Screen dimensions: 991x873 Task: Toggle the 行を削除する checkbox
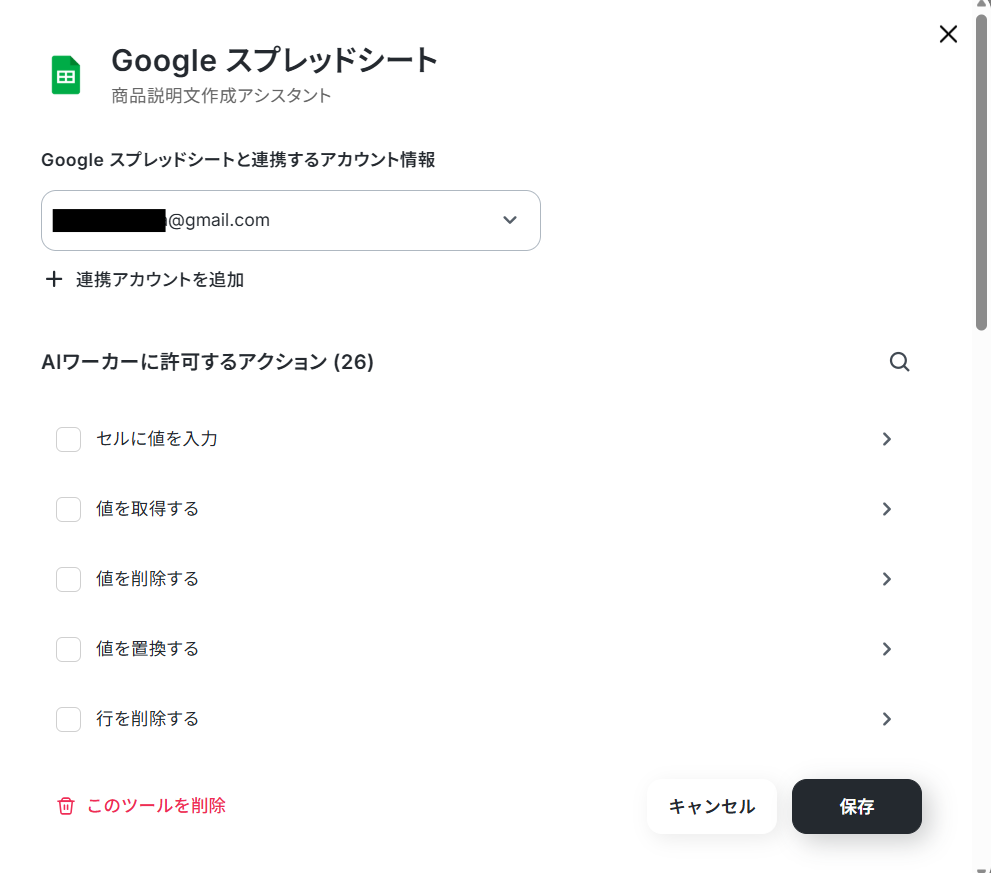(x=68, y=719)
